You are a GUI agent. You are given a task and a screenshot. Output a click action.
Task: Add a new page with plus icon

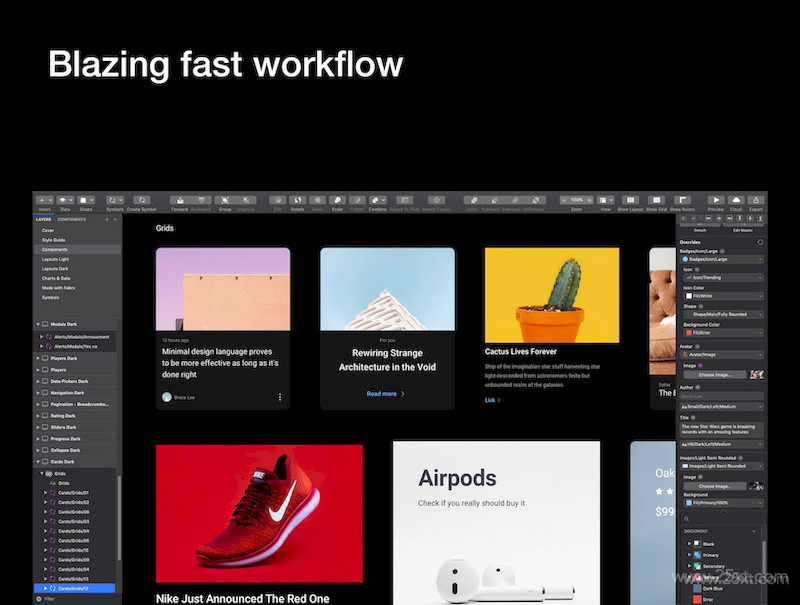(107, 219)
